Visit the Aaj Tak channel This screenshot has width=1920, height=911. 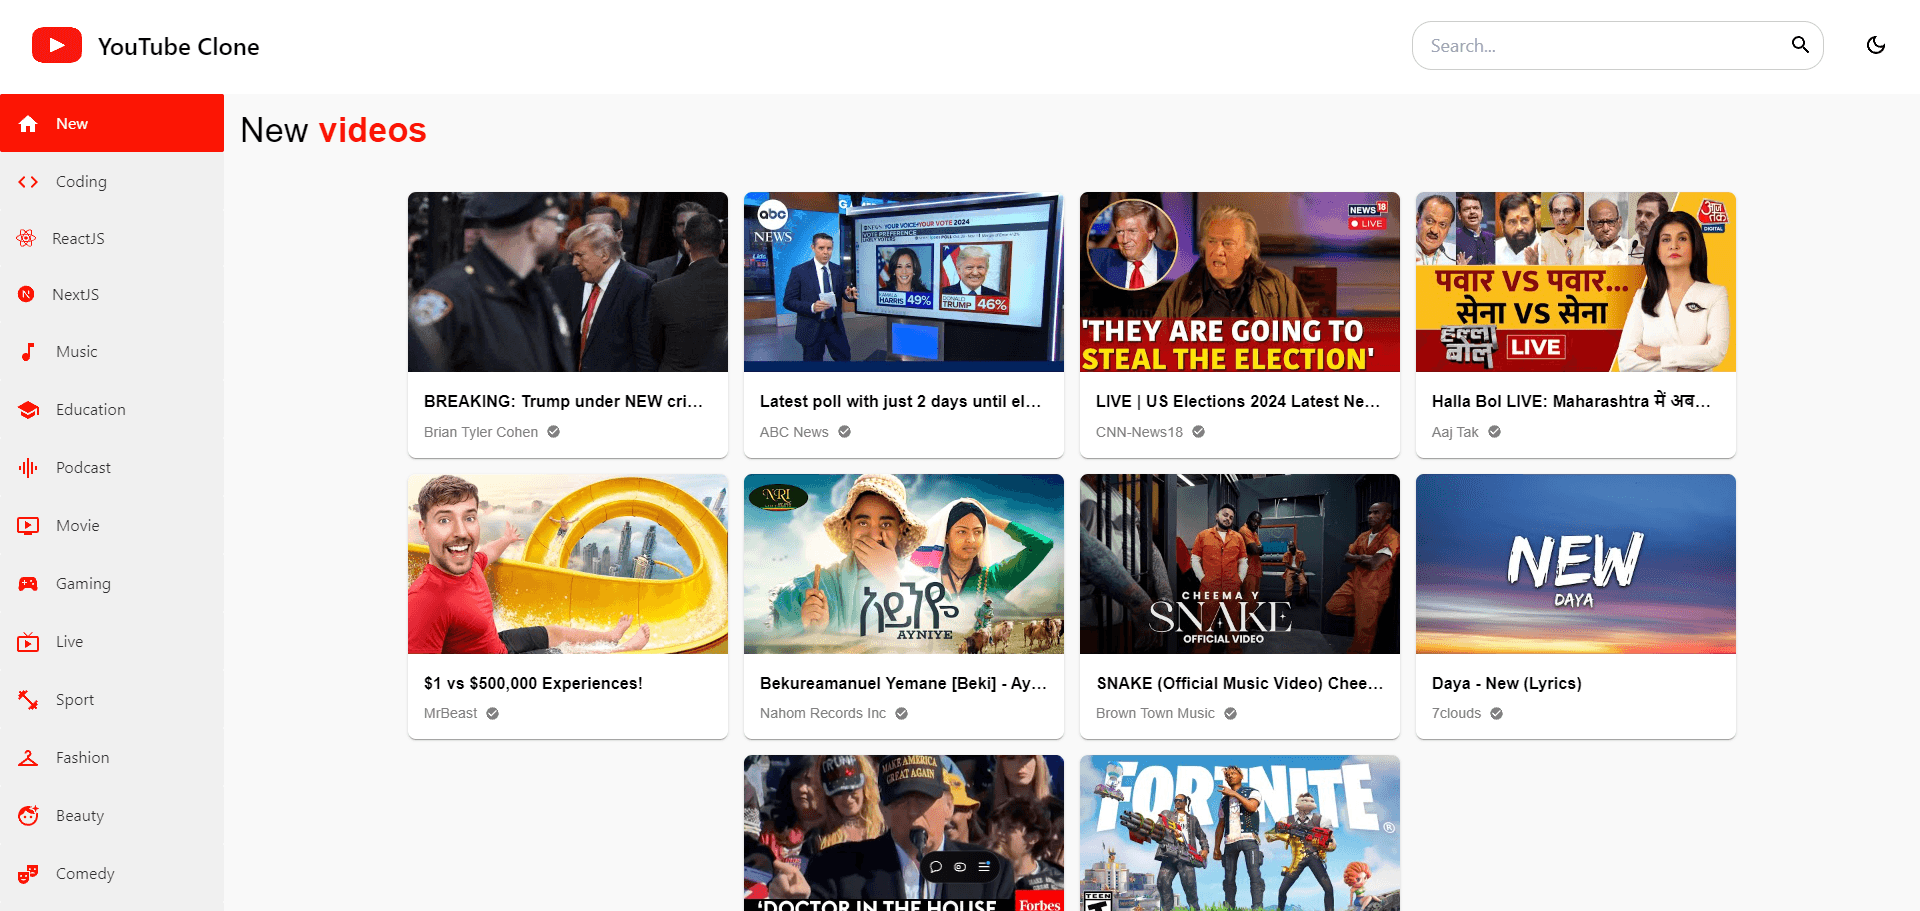click(1455, 432)
